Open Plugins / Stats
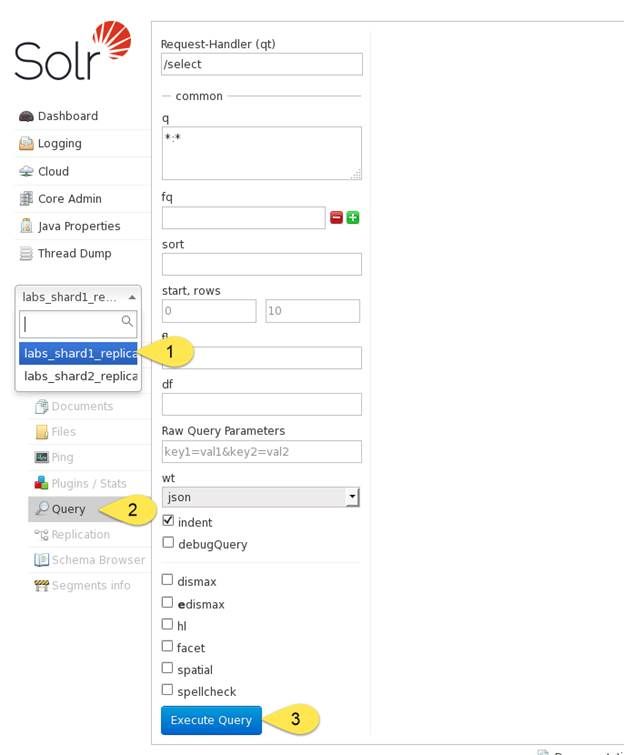Viewport: 624px width, 755px height. (89, 483)
